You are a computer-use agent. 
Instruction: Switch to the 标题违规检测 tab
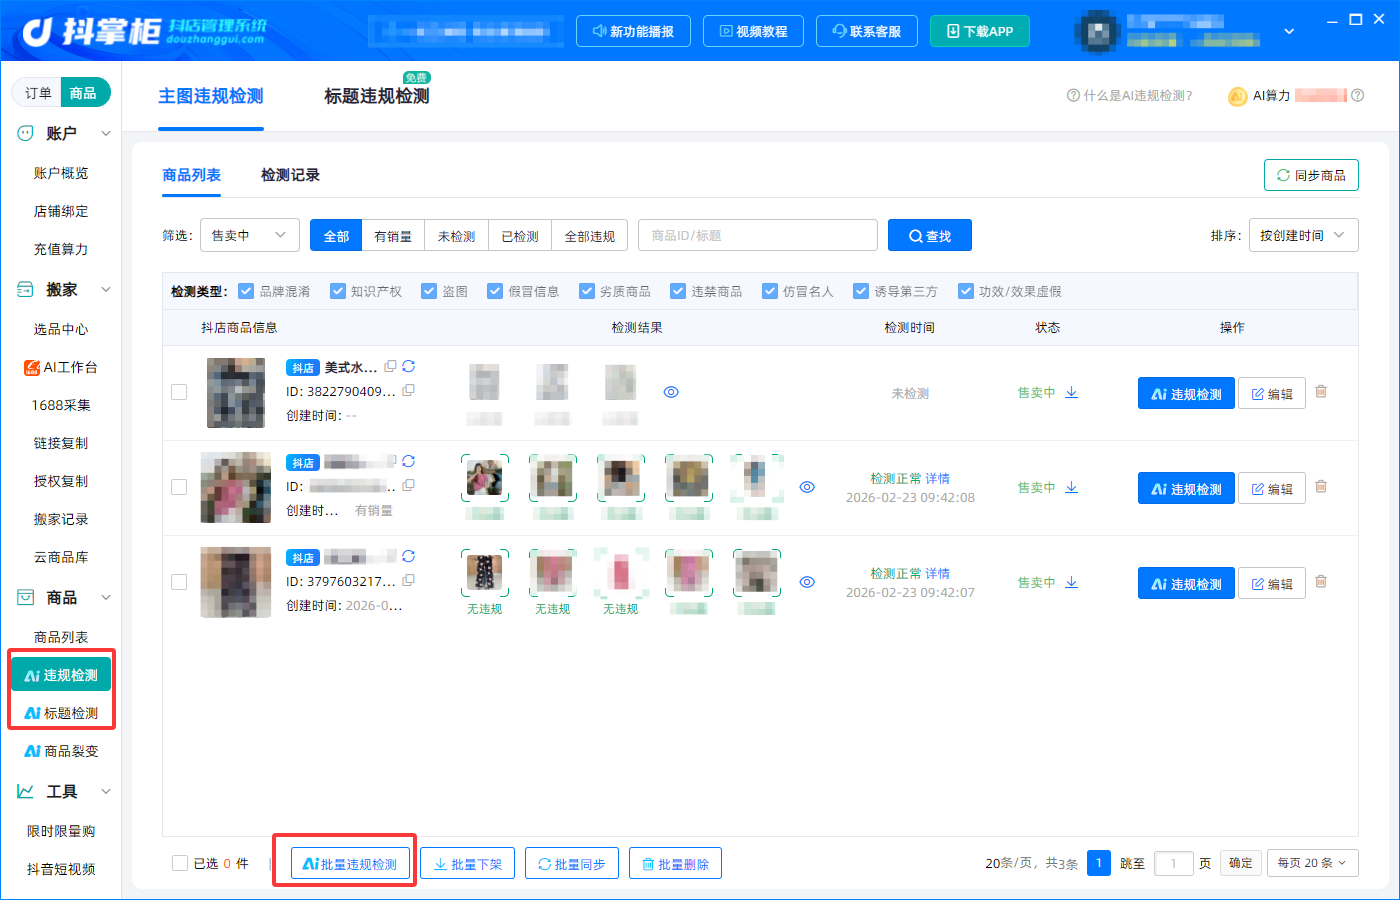[x=376, y=96]
